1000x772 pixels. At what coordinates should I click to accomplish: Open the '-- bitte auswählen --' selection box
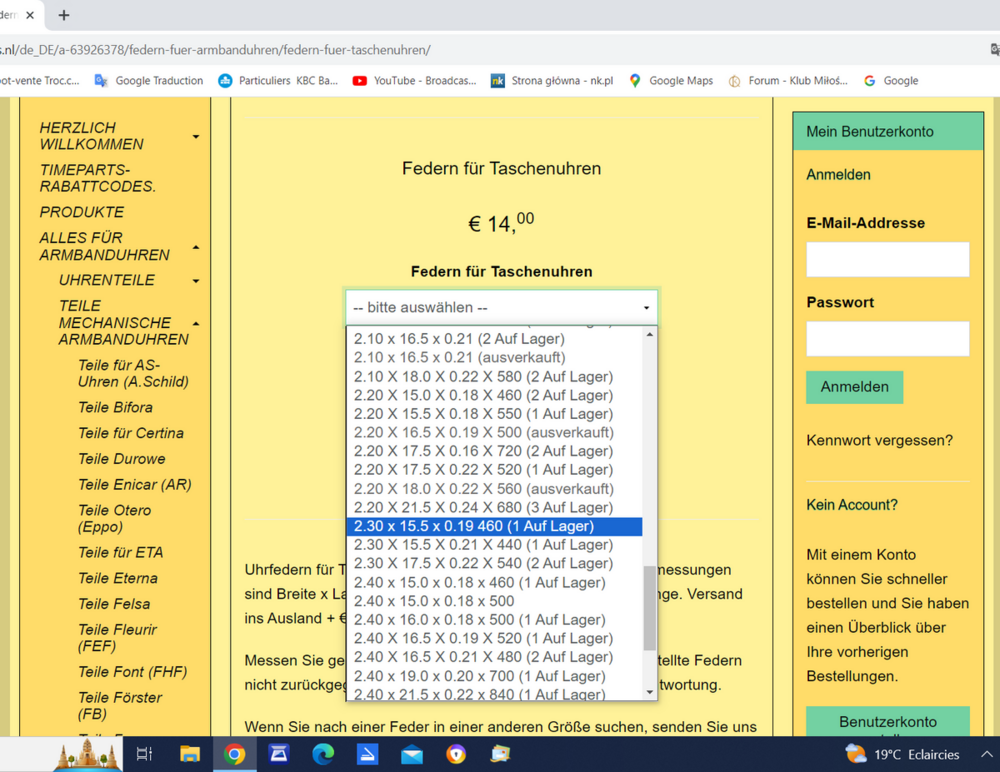point(500,306)
